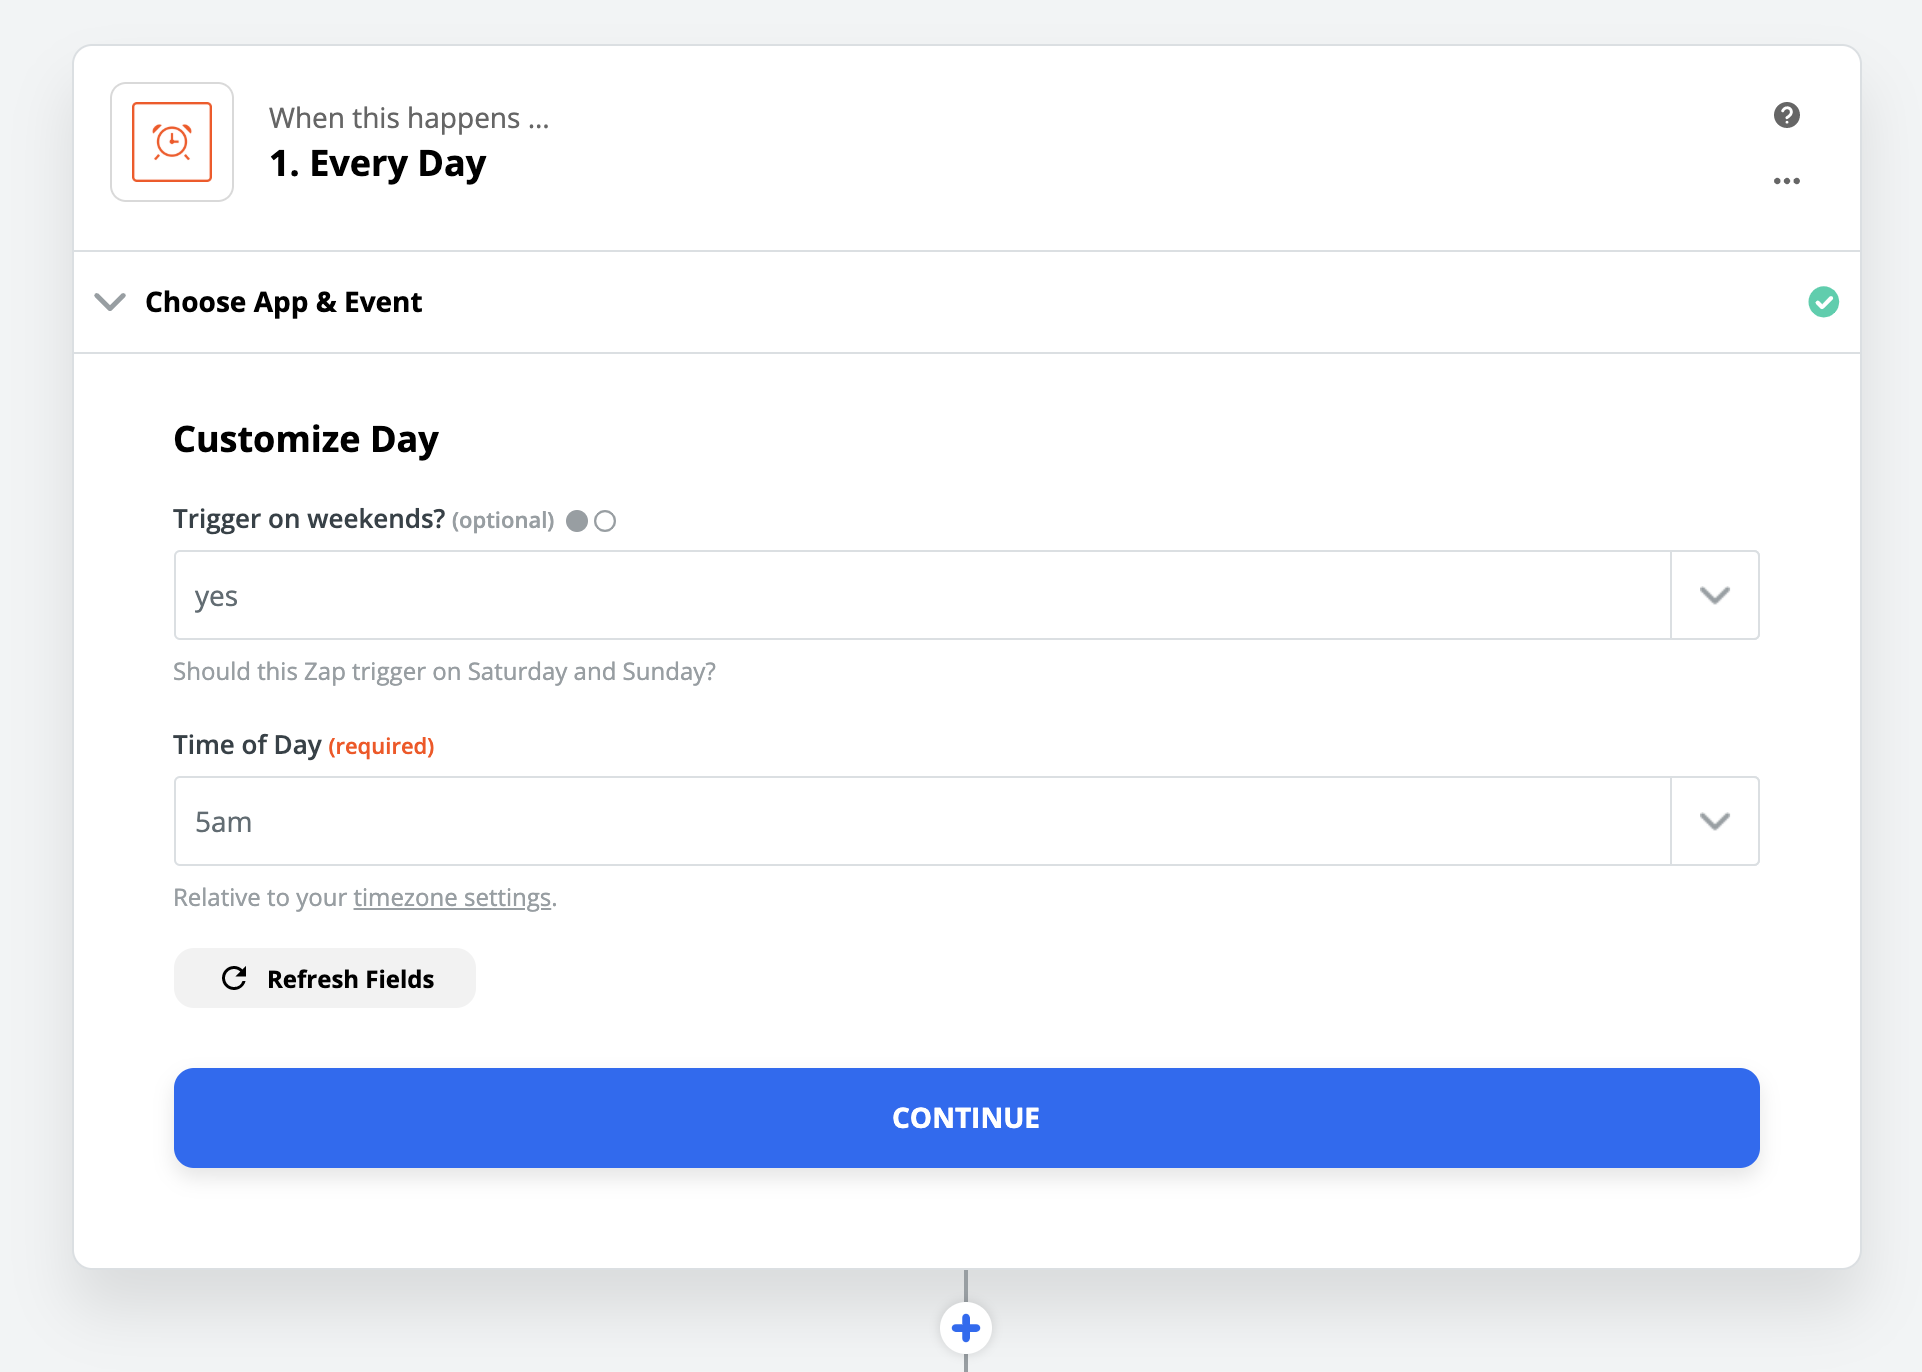Select the filled circle beside Trigger on weekends
The image size is (1922, 1372).
tap(577, 521)
